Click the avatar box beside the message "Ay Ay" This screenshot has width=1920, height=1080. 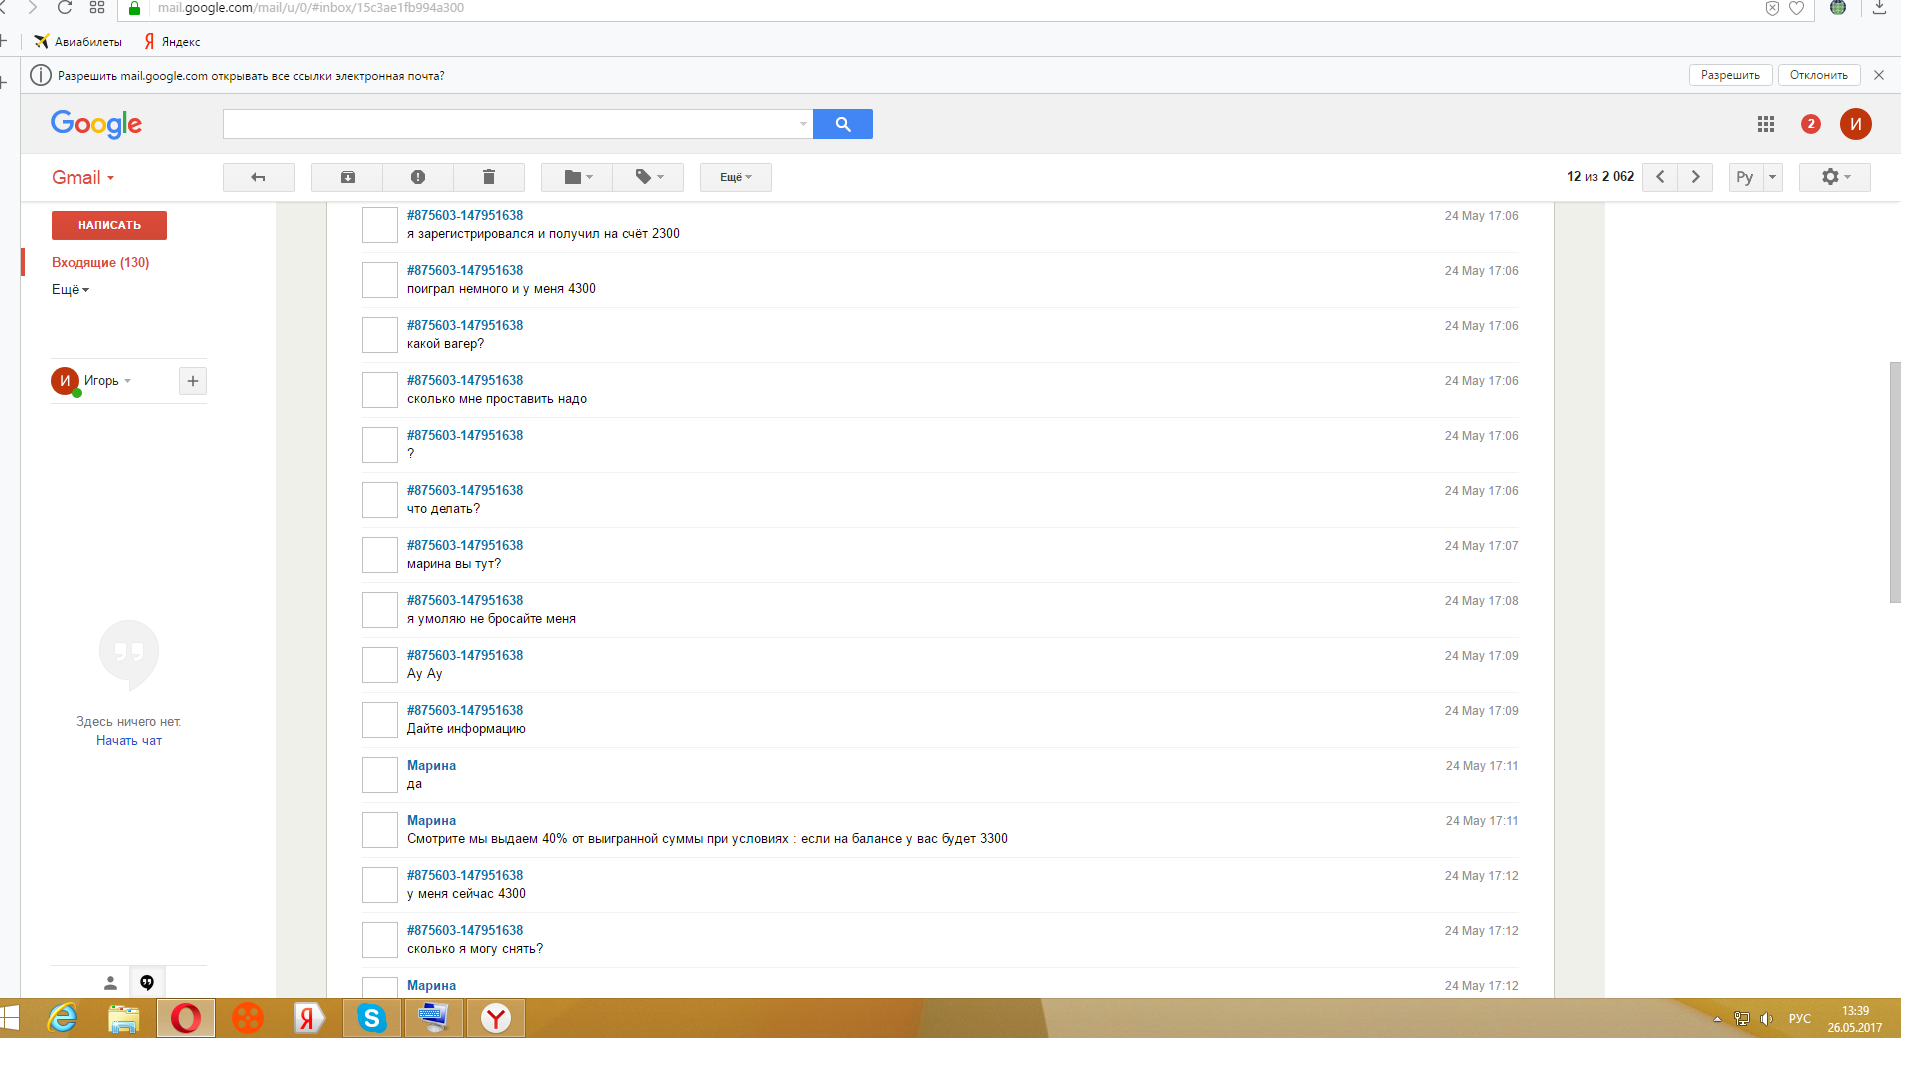(379, 665)
